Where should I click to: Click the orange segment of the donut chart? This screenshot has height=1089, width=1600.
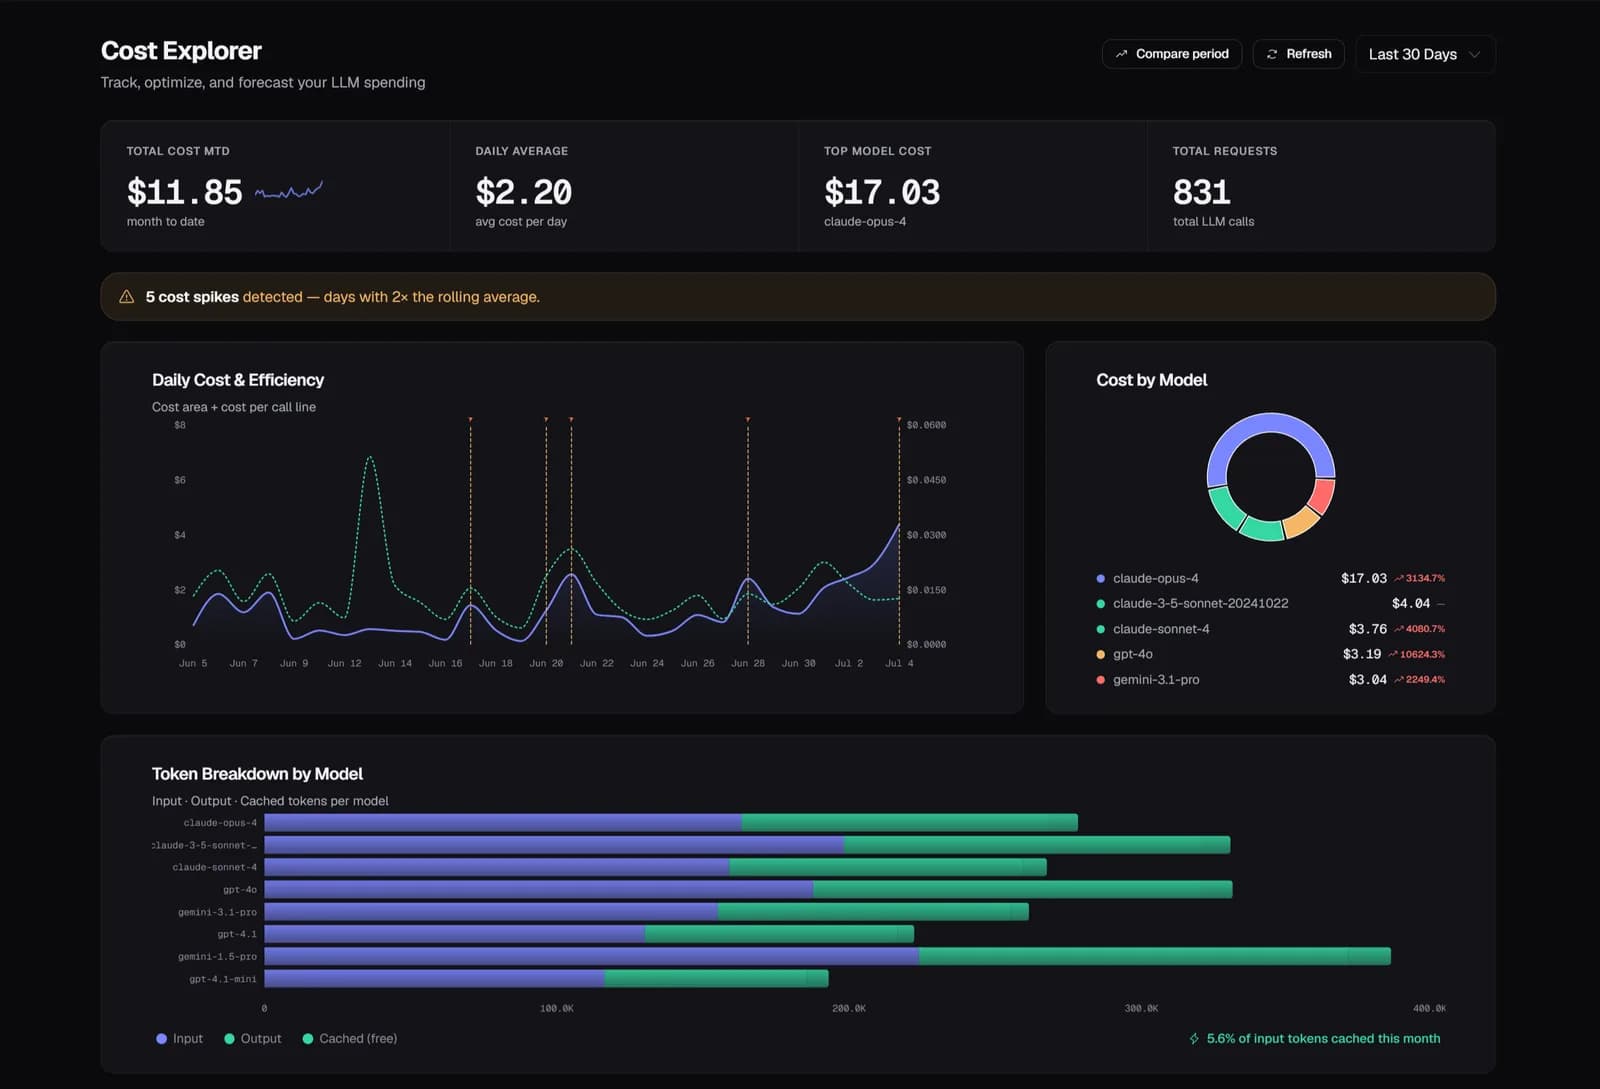pos(1301,522)
